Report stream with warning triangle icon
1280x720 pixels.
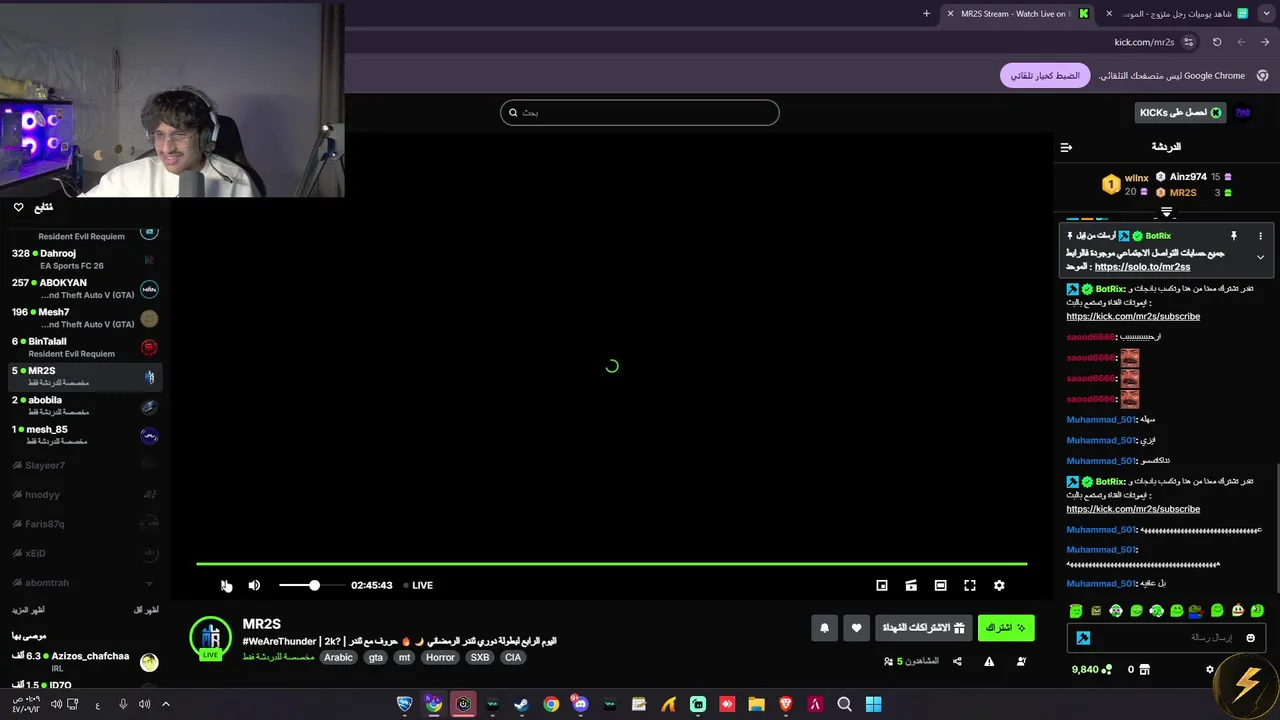pyautogui.click(x=989, y=661)
